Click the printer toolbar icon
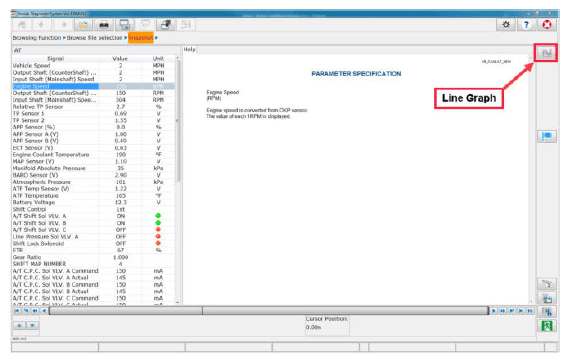Screen dimensions: 569x362 (x=104, y=25)
